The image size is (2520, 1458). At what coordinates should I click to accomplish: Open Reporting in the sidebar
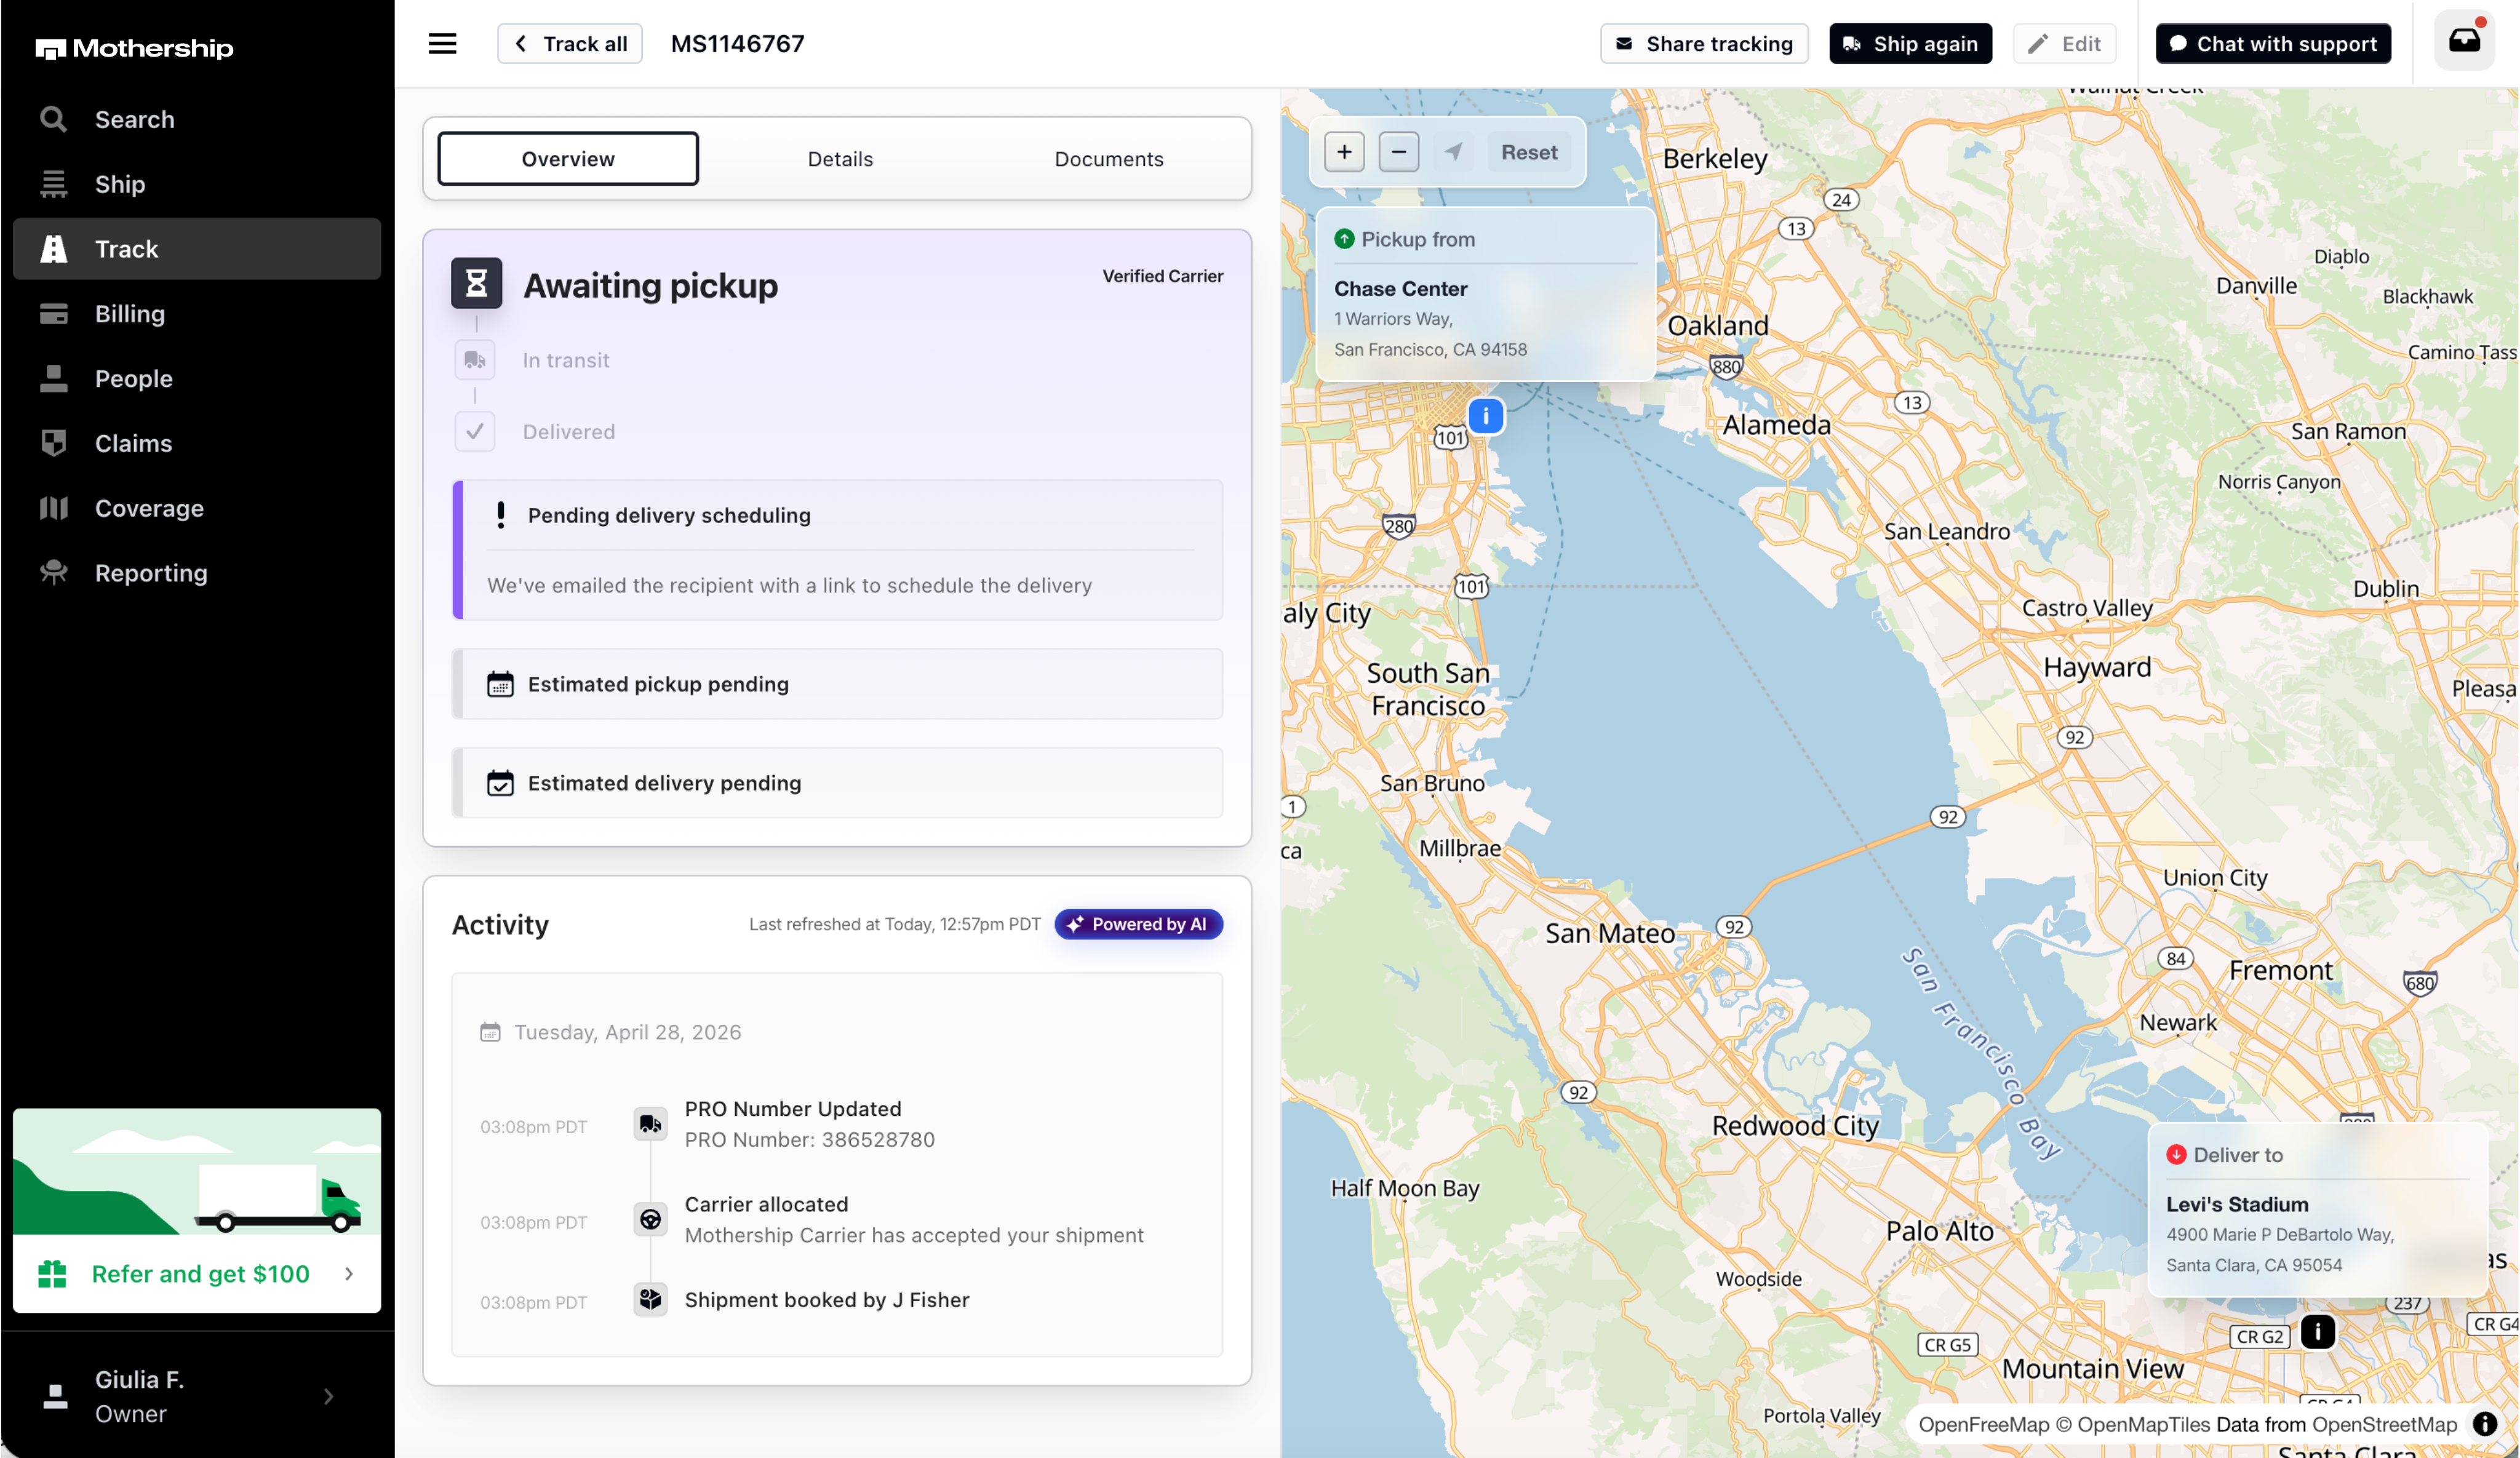(x=197, y=573)
